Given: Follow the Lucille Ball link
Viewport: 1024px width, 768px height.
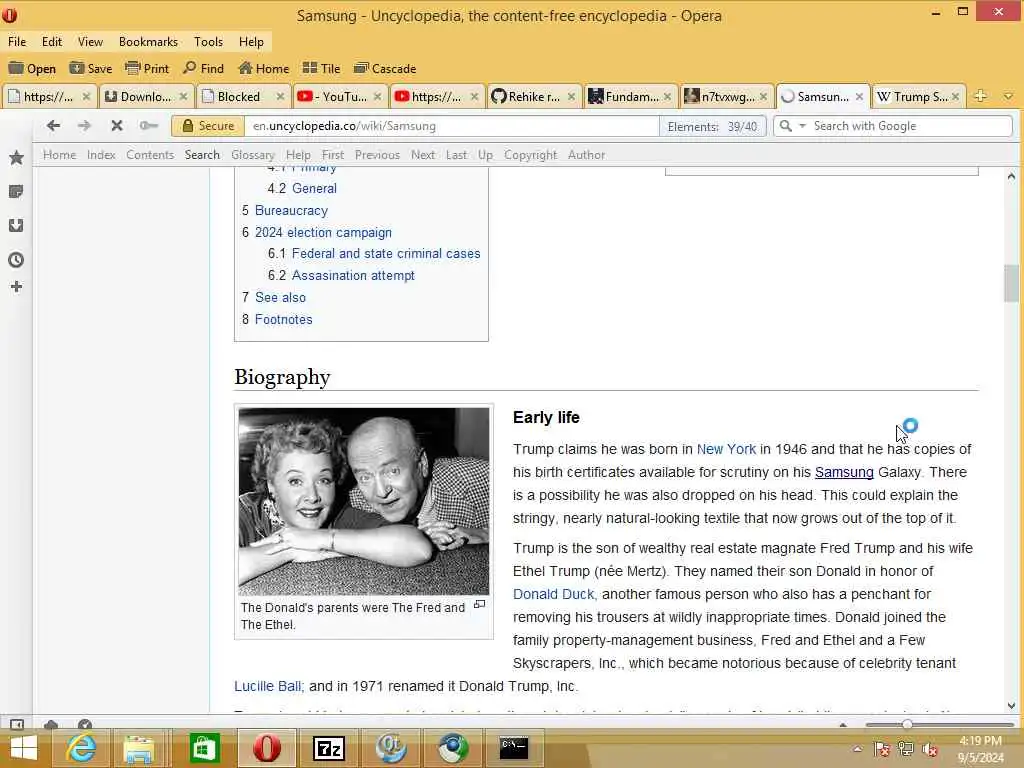Looking at the screenshot, I should coord(269,686).
